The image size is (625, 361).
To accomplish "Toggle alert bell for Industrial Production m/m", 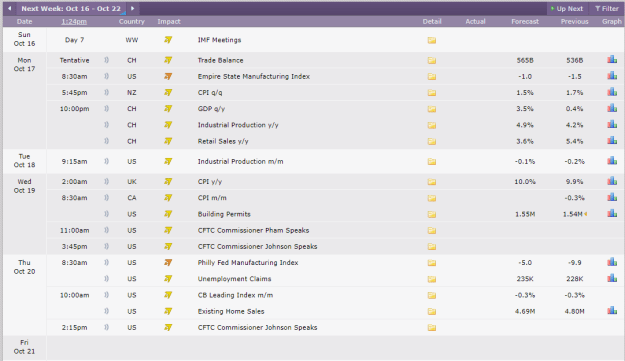I will pyautogui.click(x=106, y=161).
